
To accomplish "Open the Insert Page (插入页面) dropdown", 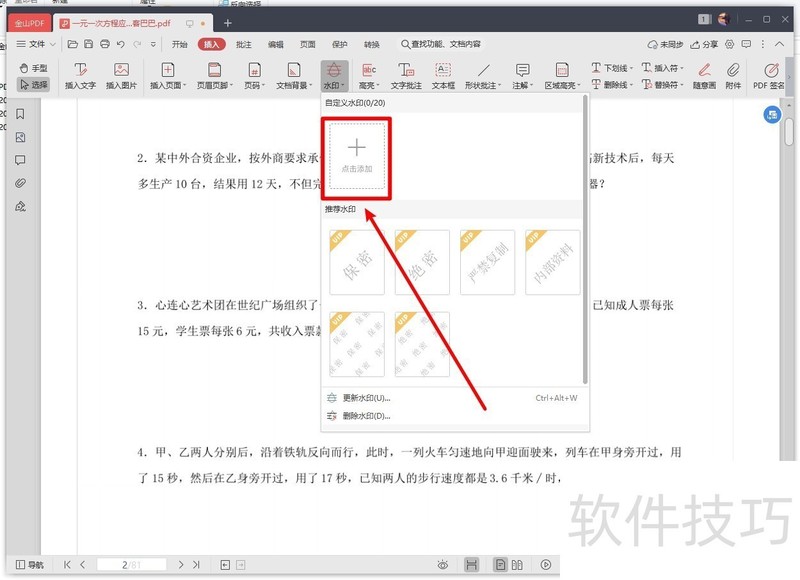I will tap(168, 75).
